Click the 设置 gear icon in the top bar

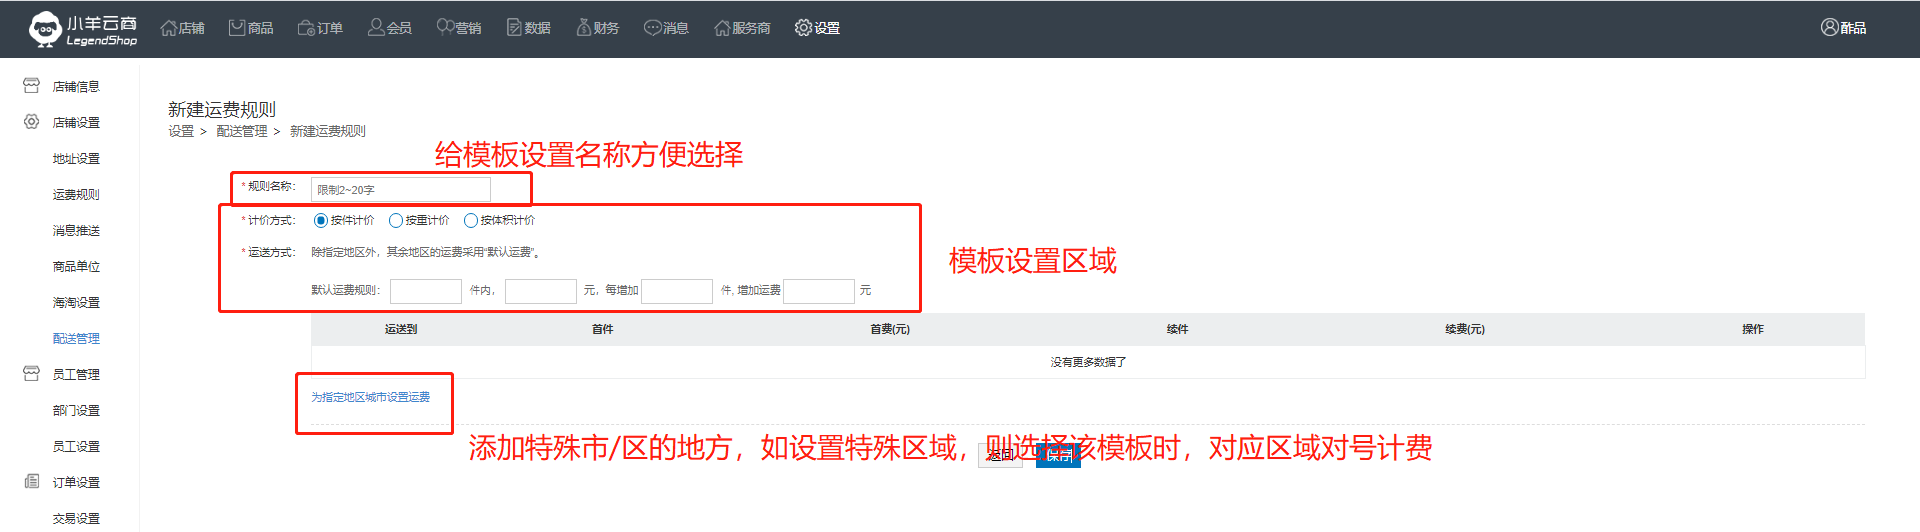tap(803, 28)
